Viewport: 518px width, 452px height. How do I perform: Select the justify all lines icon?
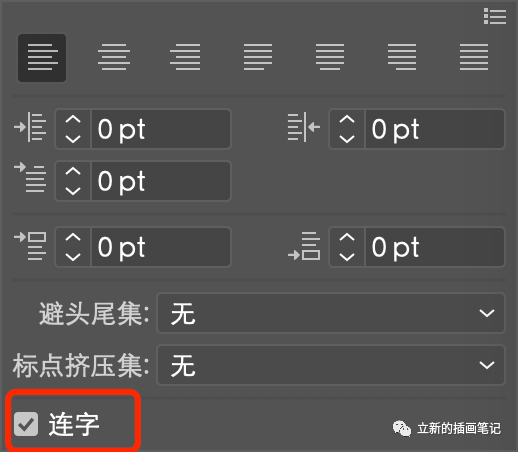click(x=474, y=57)
